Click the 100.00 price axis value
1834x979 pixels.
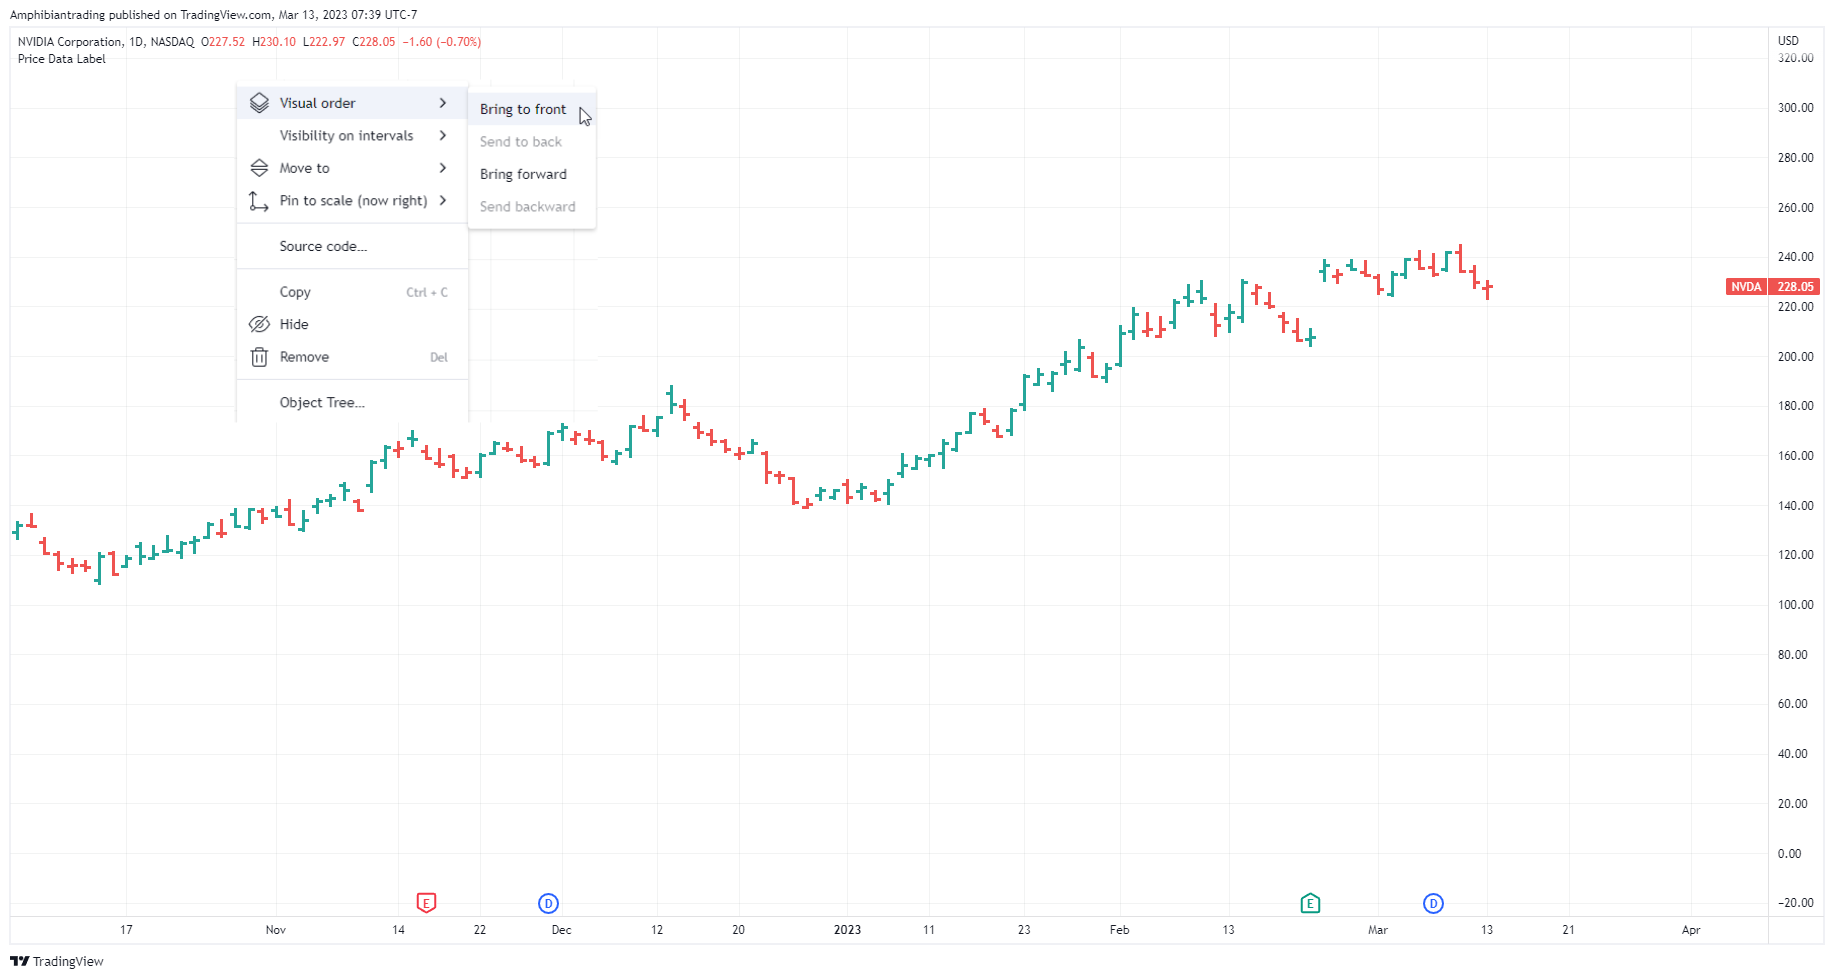pos(1795,605)
